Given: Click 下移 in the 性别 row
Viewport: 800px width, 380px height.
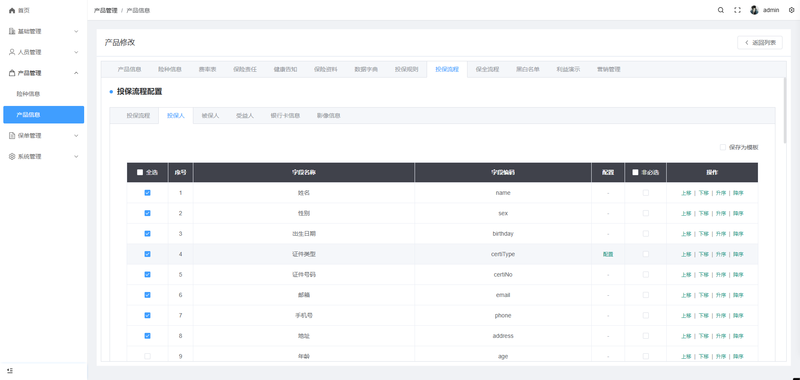Looking at the screenshot, I should click(704, 213).
